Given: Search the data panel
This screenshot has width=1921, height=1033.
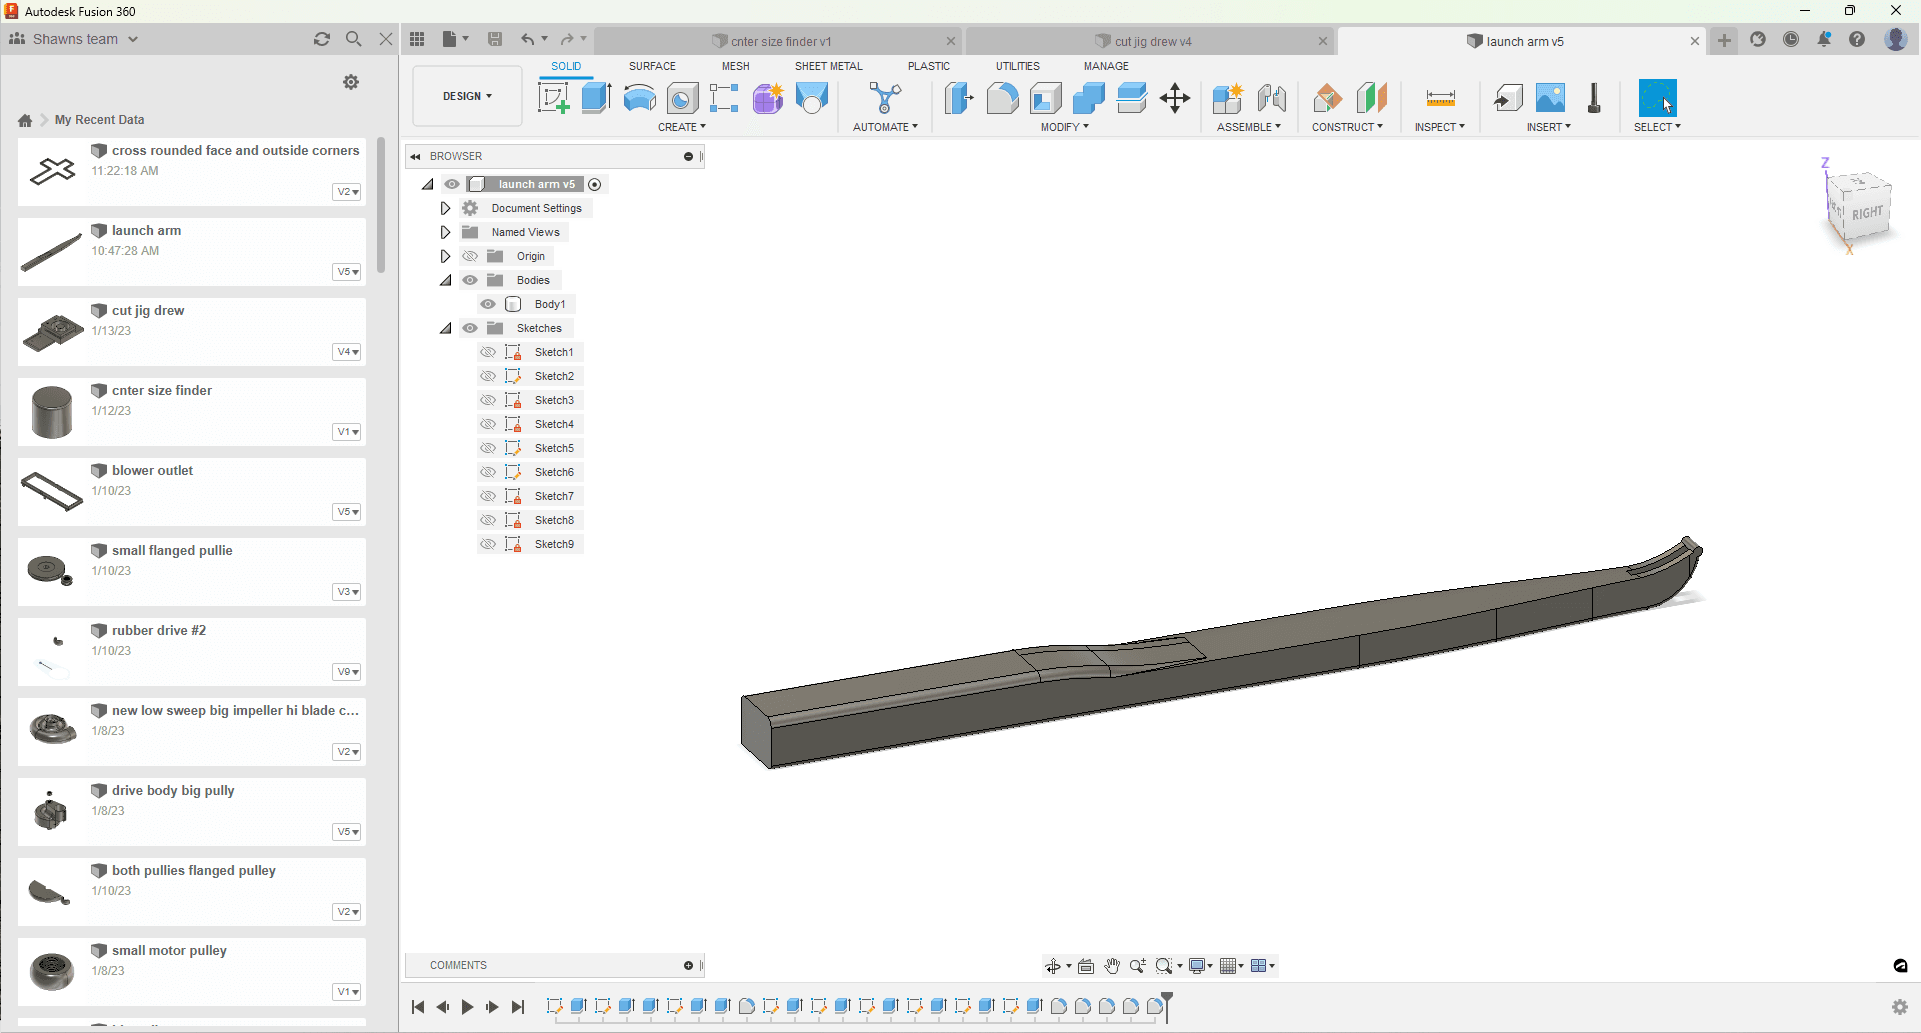Looking at the screenshot, I should pyautogui.click(x=353, y=39).
